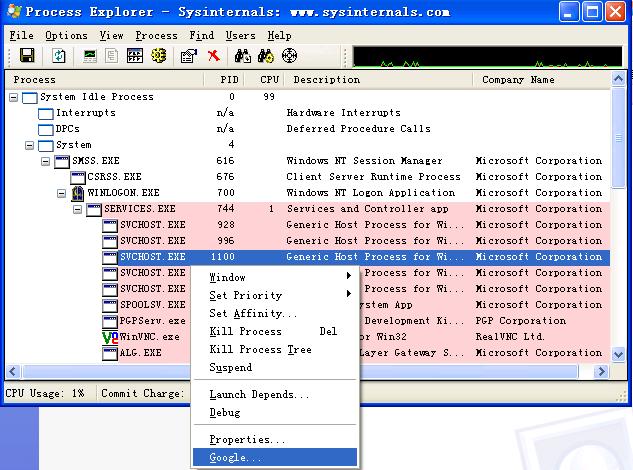Select SVCHOST.EXE with PID 928

[308, 225]
